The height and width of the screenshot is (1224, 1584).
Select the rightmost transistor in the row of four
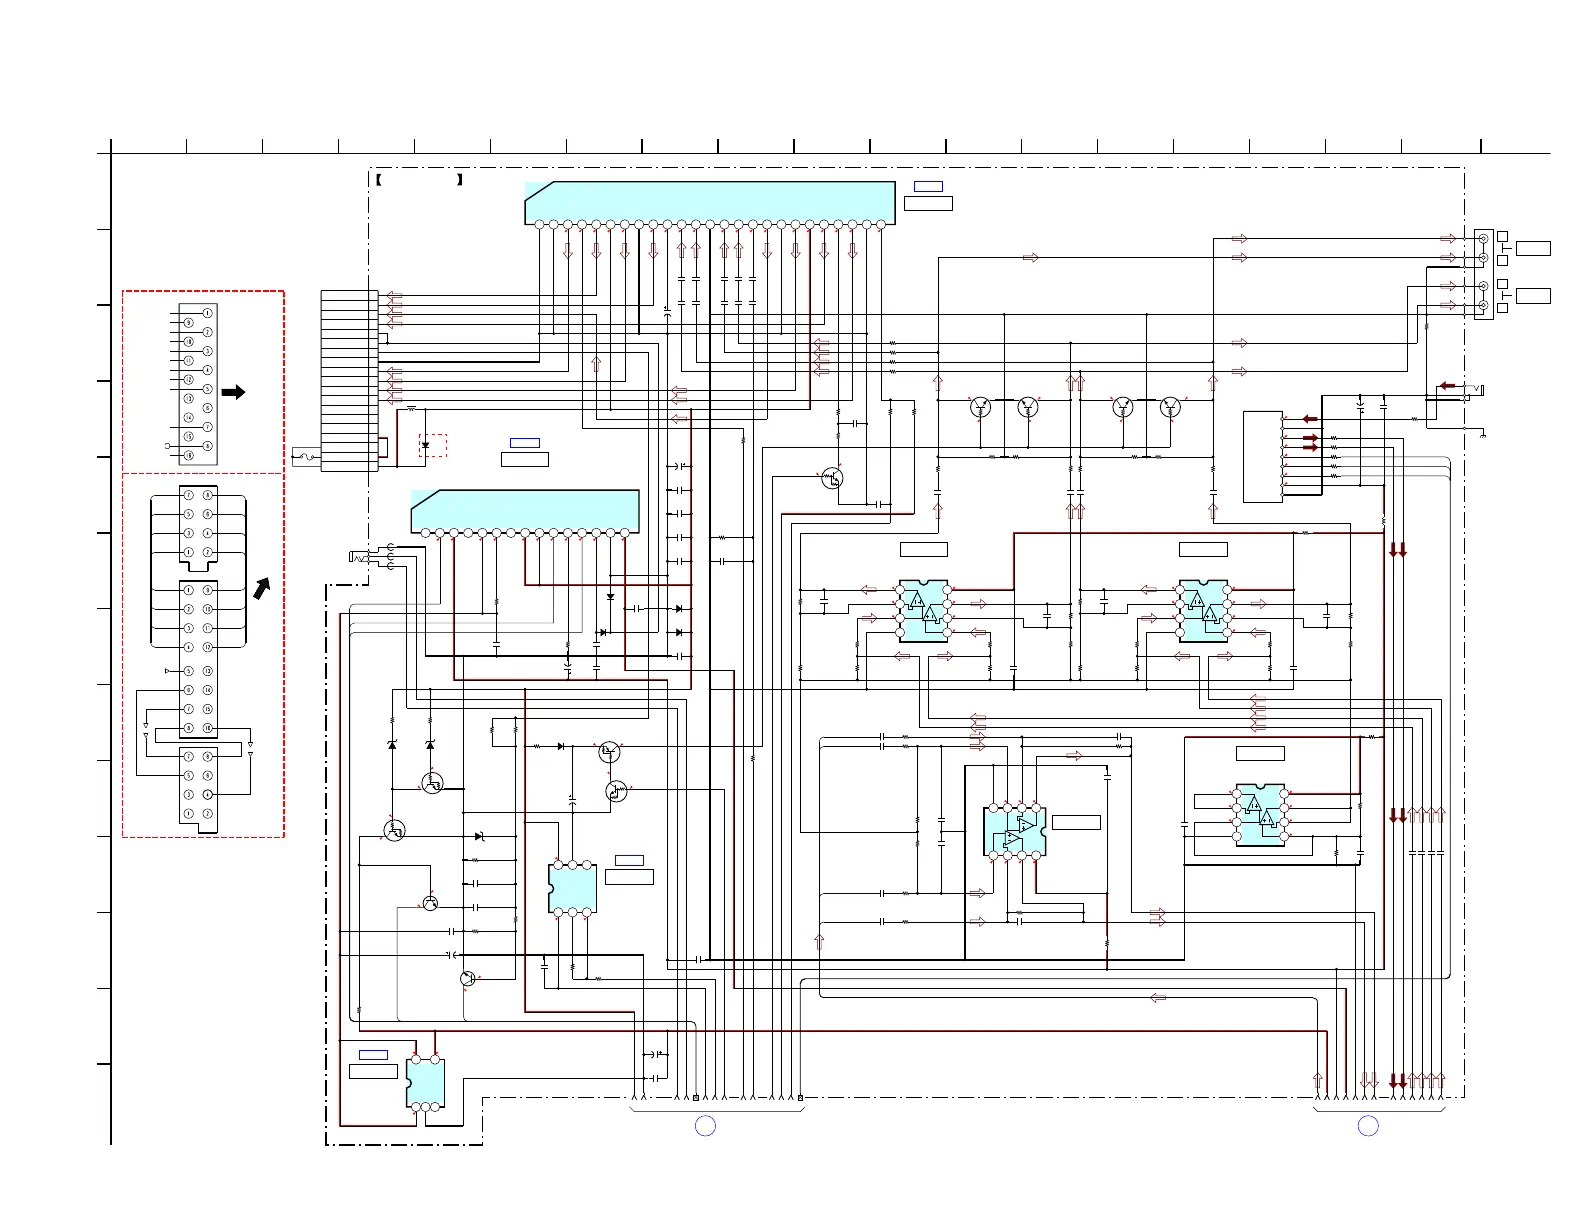[x=1170, y=407]
